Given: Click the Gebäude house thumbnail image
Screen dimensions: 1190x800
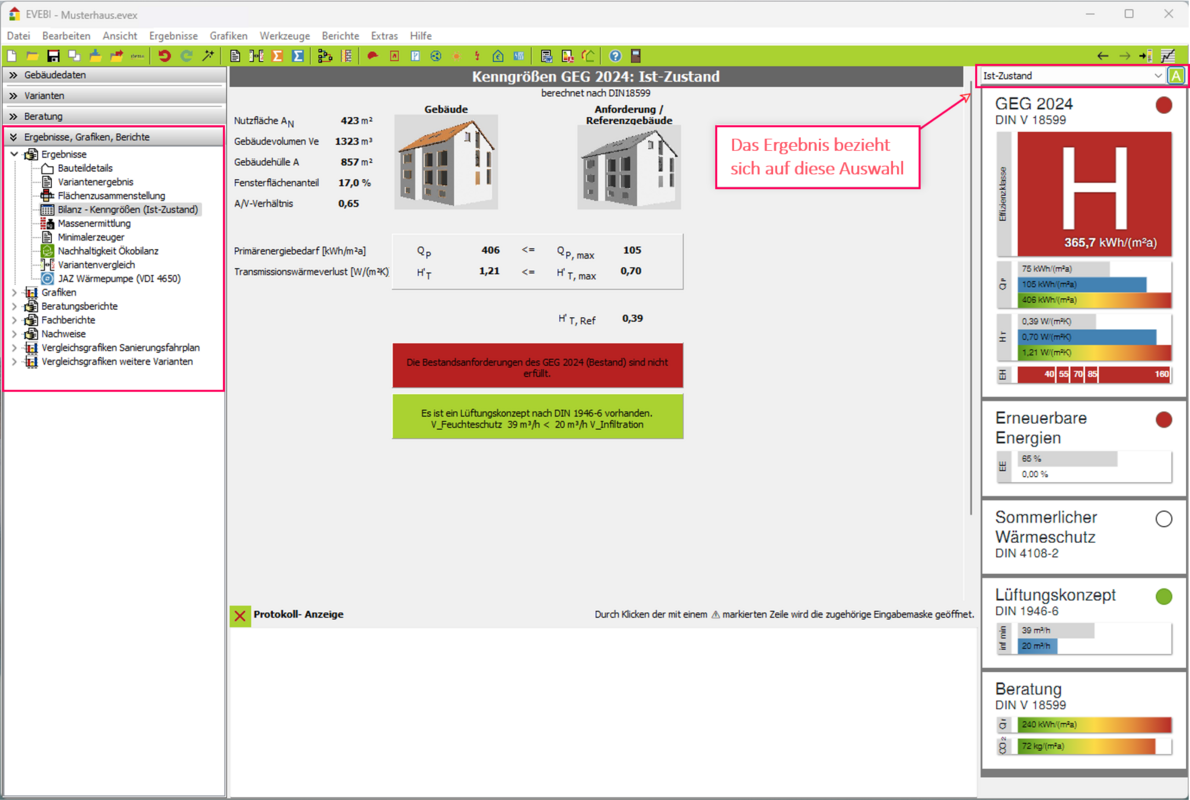Looking at the screenshot, I should click(x=446, y=162).
